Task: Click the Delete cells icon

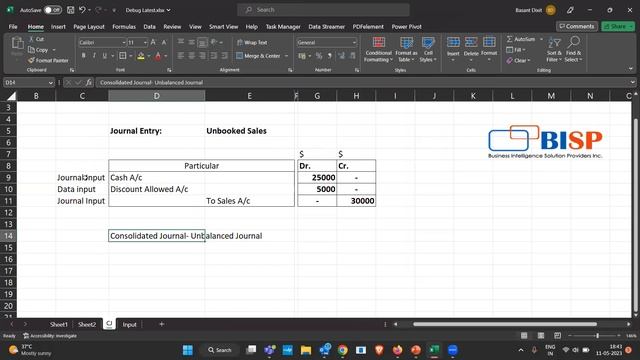Action: (471, 42)
